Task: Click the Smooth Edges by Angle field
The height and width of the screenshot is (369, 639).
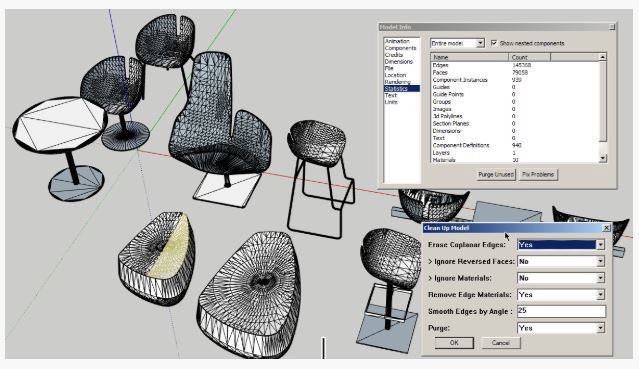Action: point(561,311)
